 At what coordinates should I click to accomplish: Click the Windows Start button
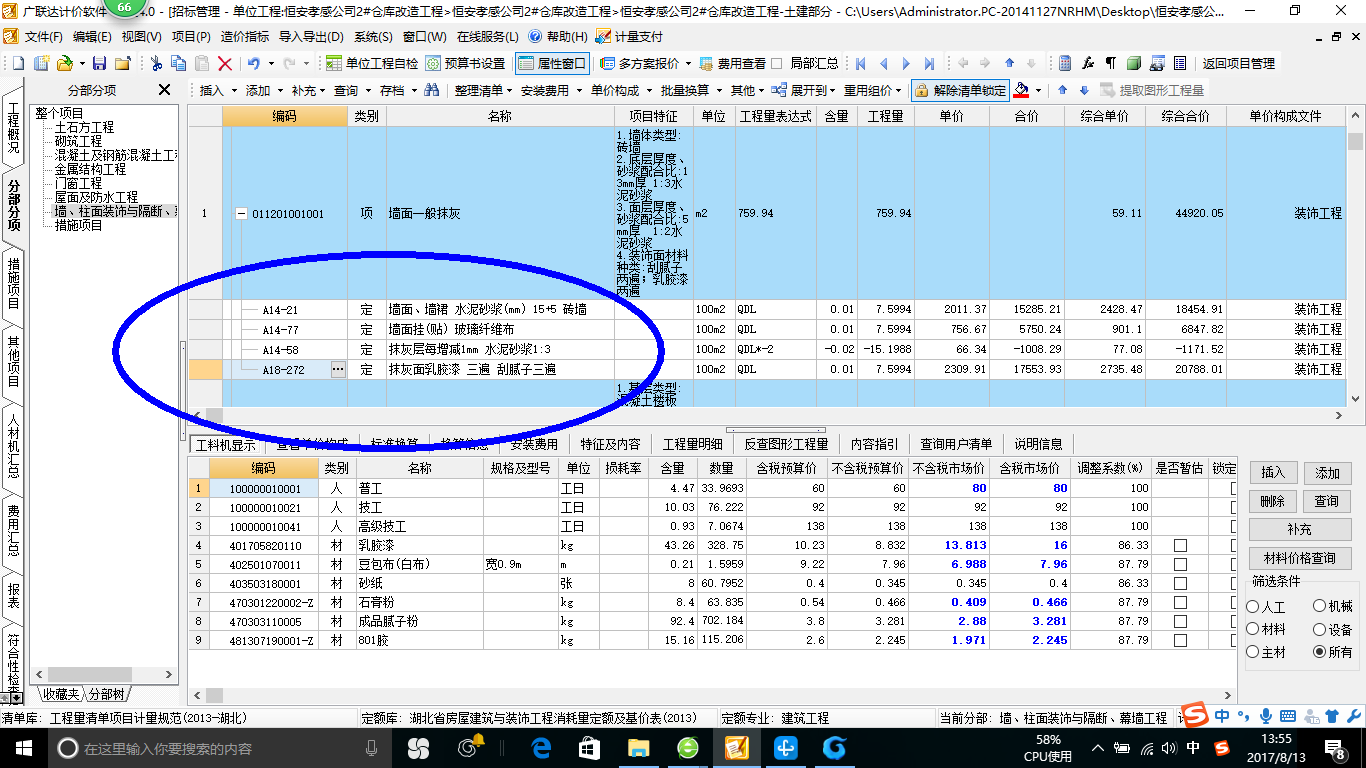coord(22,747)
